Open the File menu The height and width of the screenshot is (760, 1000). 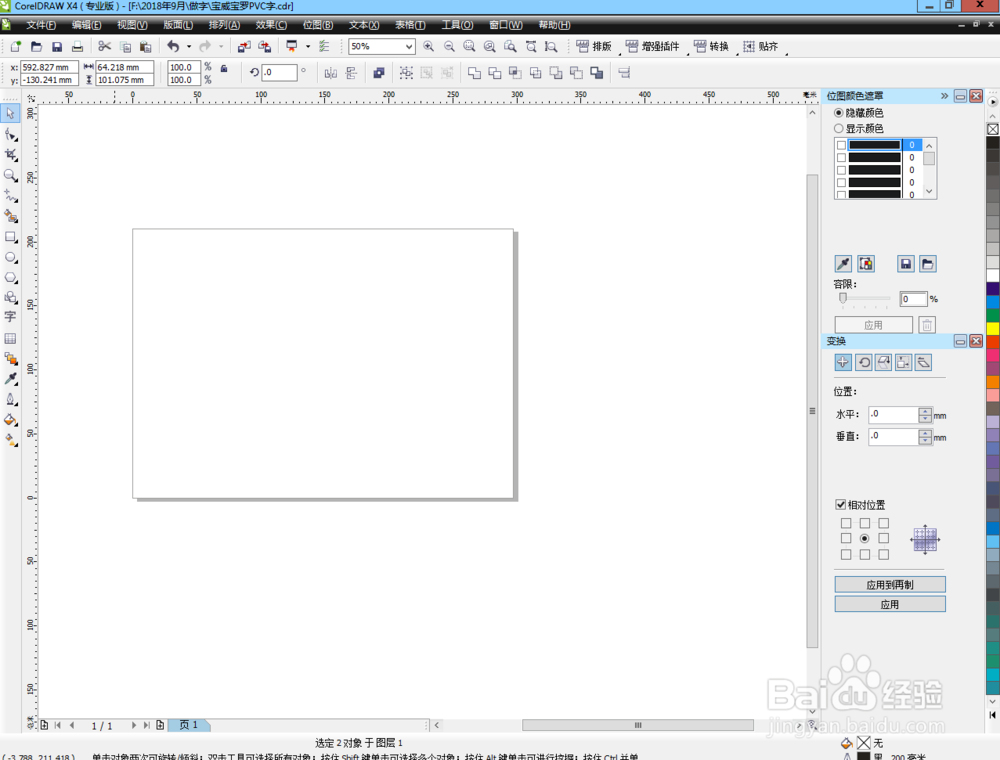41,25
